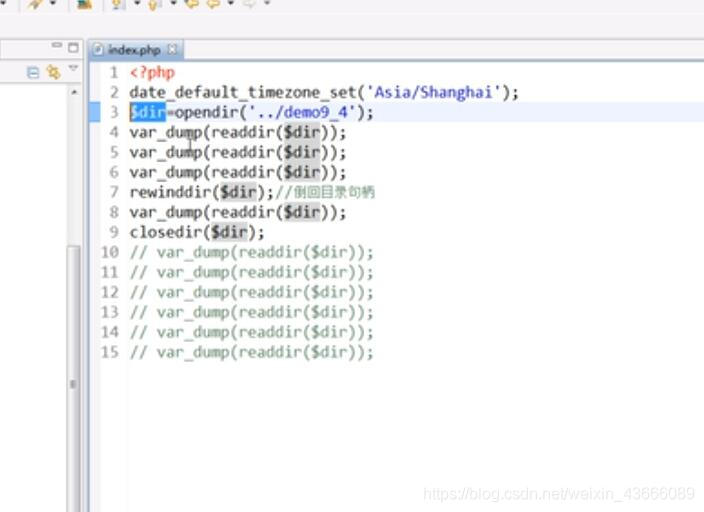Viewport: 704px width, 512px height.
Task: Click the Chinese comment after rewinddir
Action: 325,192
